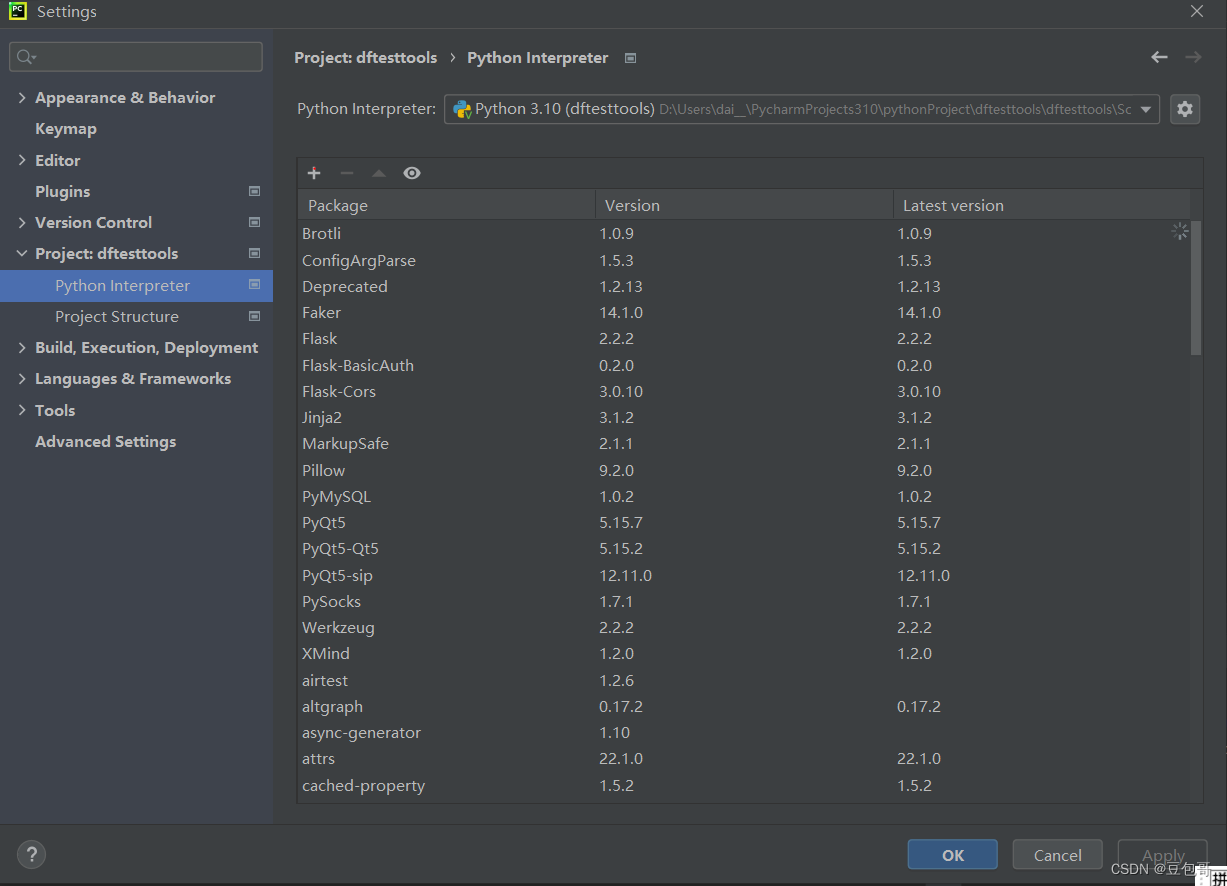Select Python Interpreter in the sidebar
Screen dimensions: 1227x886
(x=136, y=285)
